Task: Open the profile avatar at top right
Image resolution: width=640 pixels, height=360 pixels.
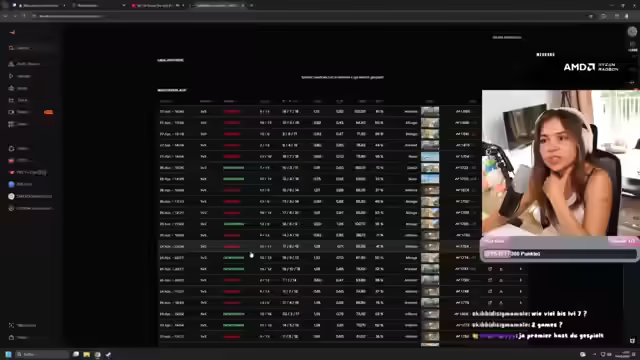Action: [x=632, y=31]
